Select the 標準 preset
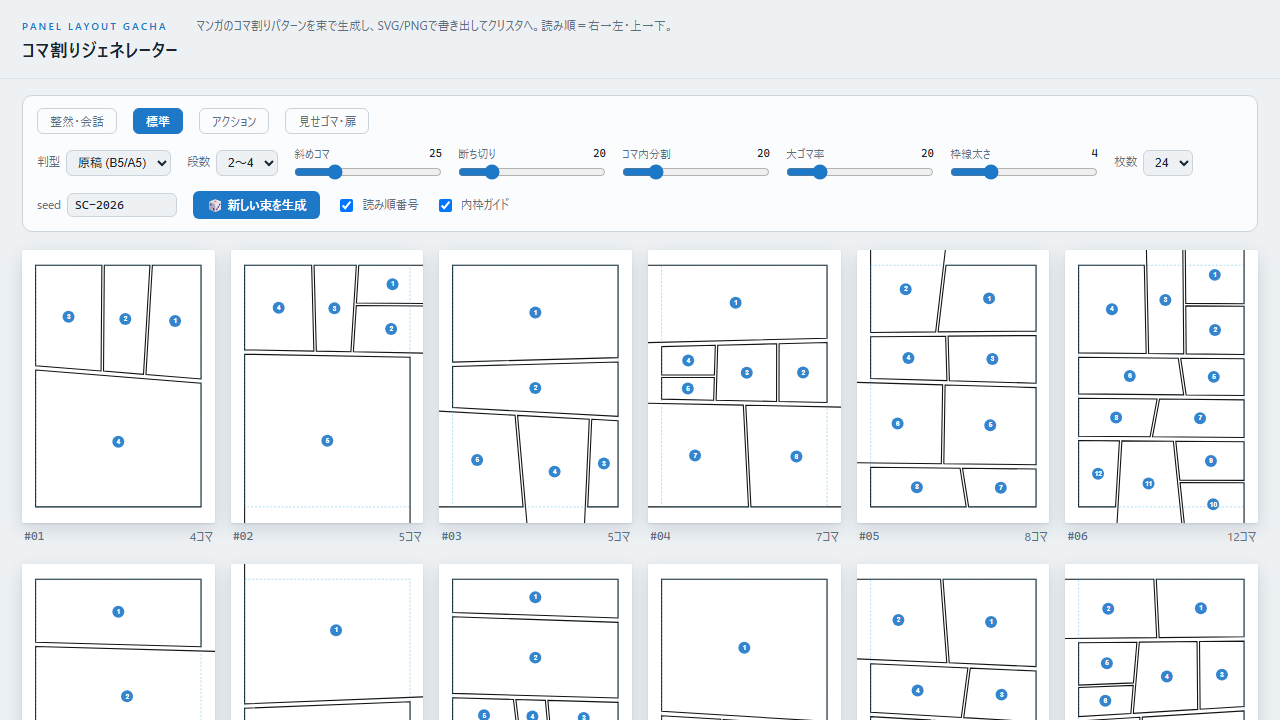Viewport: 1280px width, 720px height. pyautogui.click(x=158, y=121)
